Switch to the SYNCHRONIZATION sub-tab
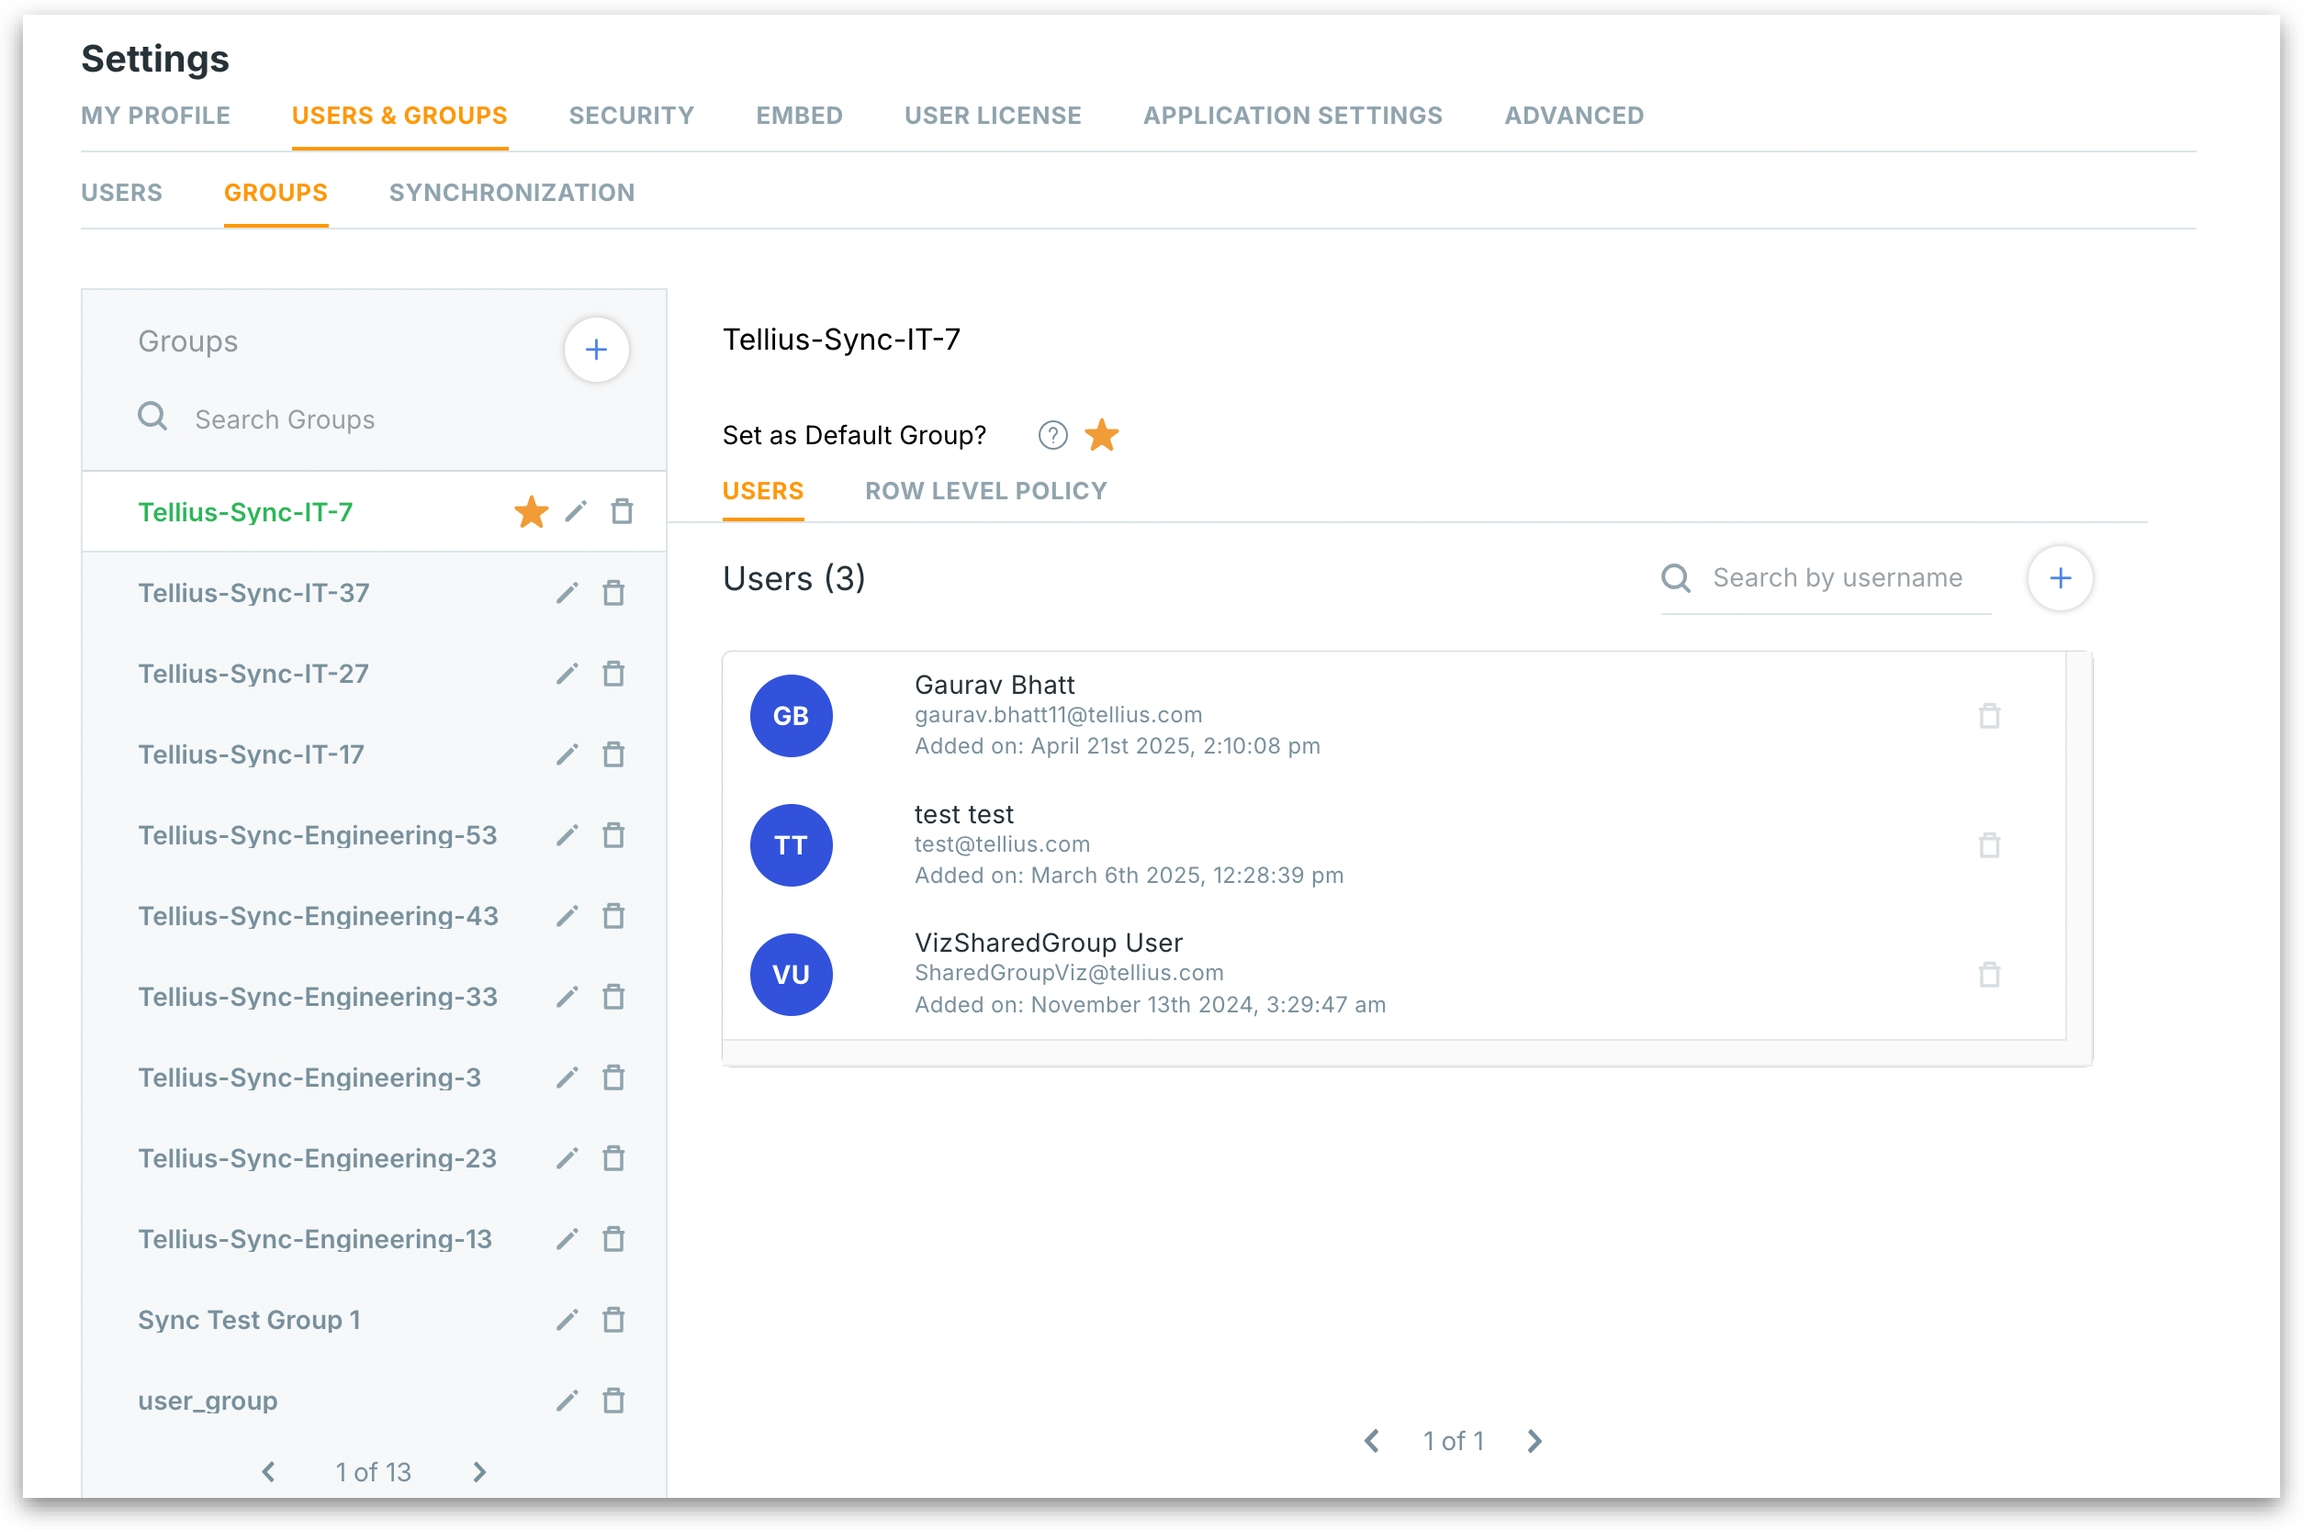The height and width of the screenshot is (1530, 2304). [511, 193]
